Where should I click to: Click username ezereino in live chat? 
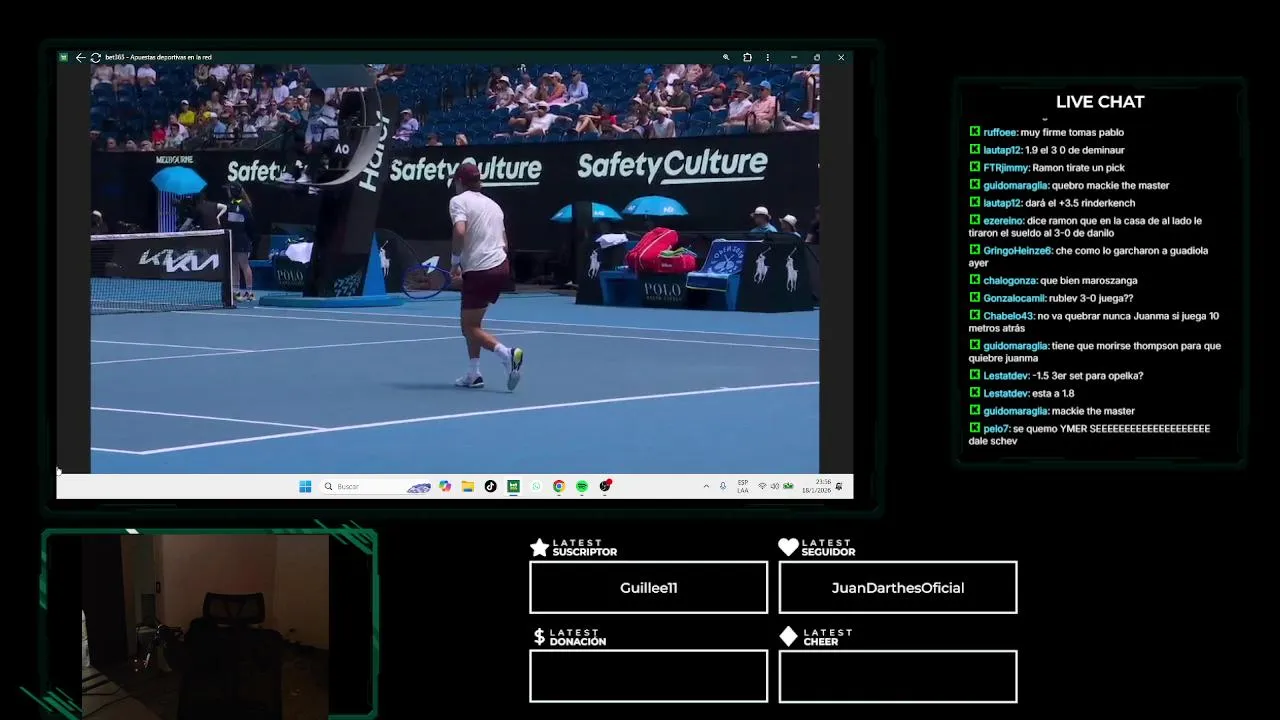click(x=1003, y=221)
